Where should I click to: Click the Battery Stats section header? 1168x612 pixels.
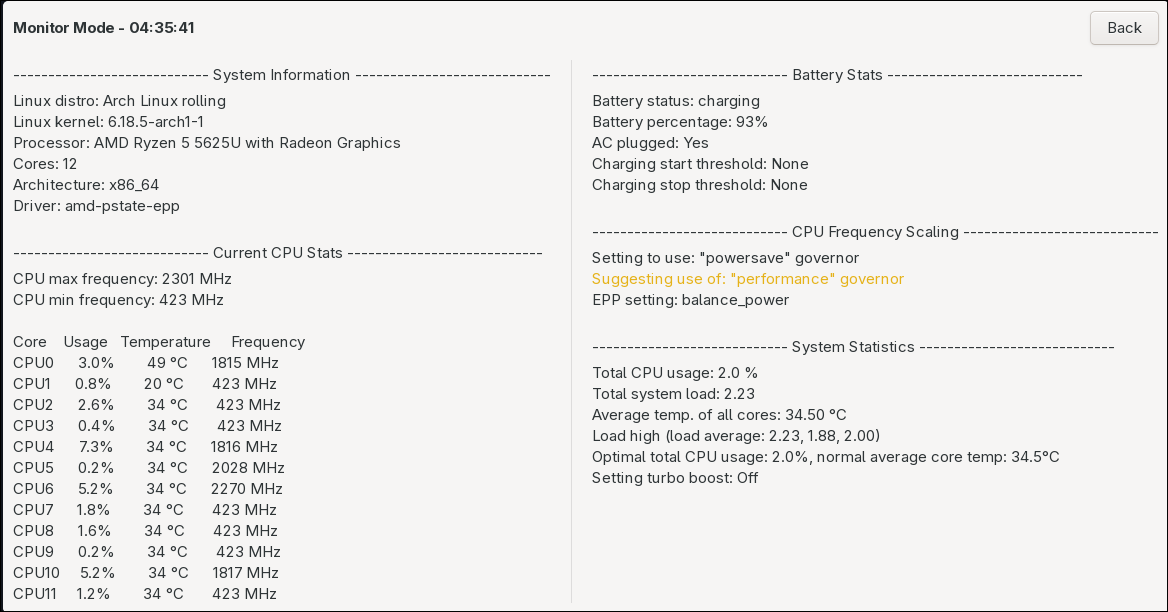[x=837, y=75]
